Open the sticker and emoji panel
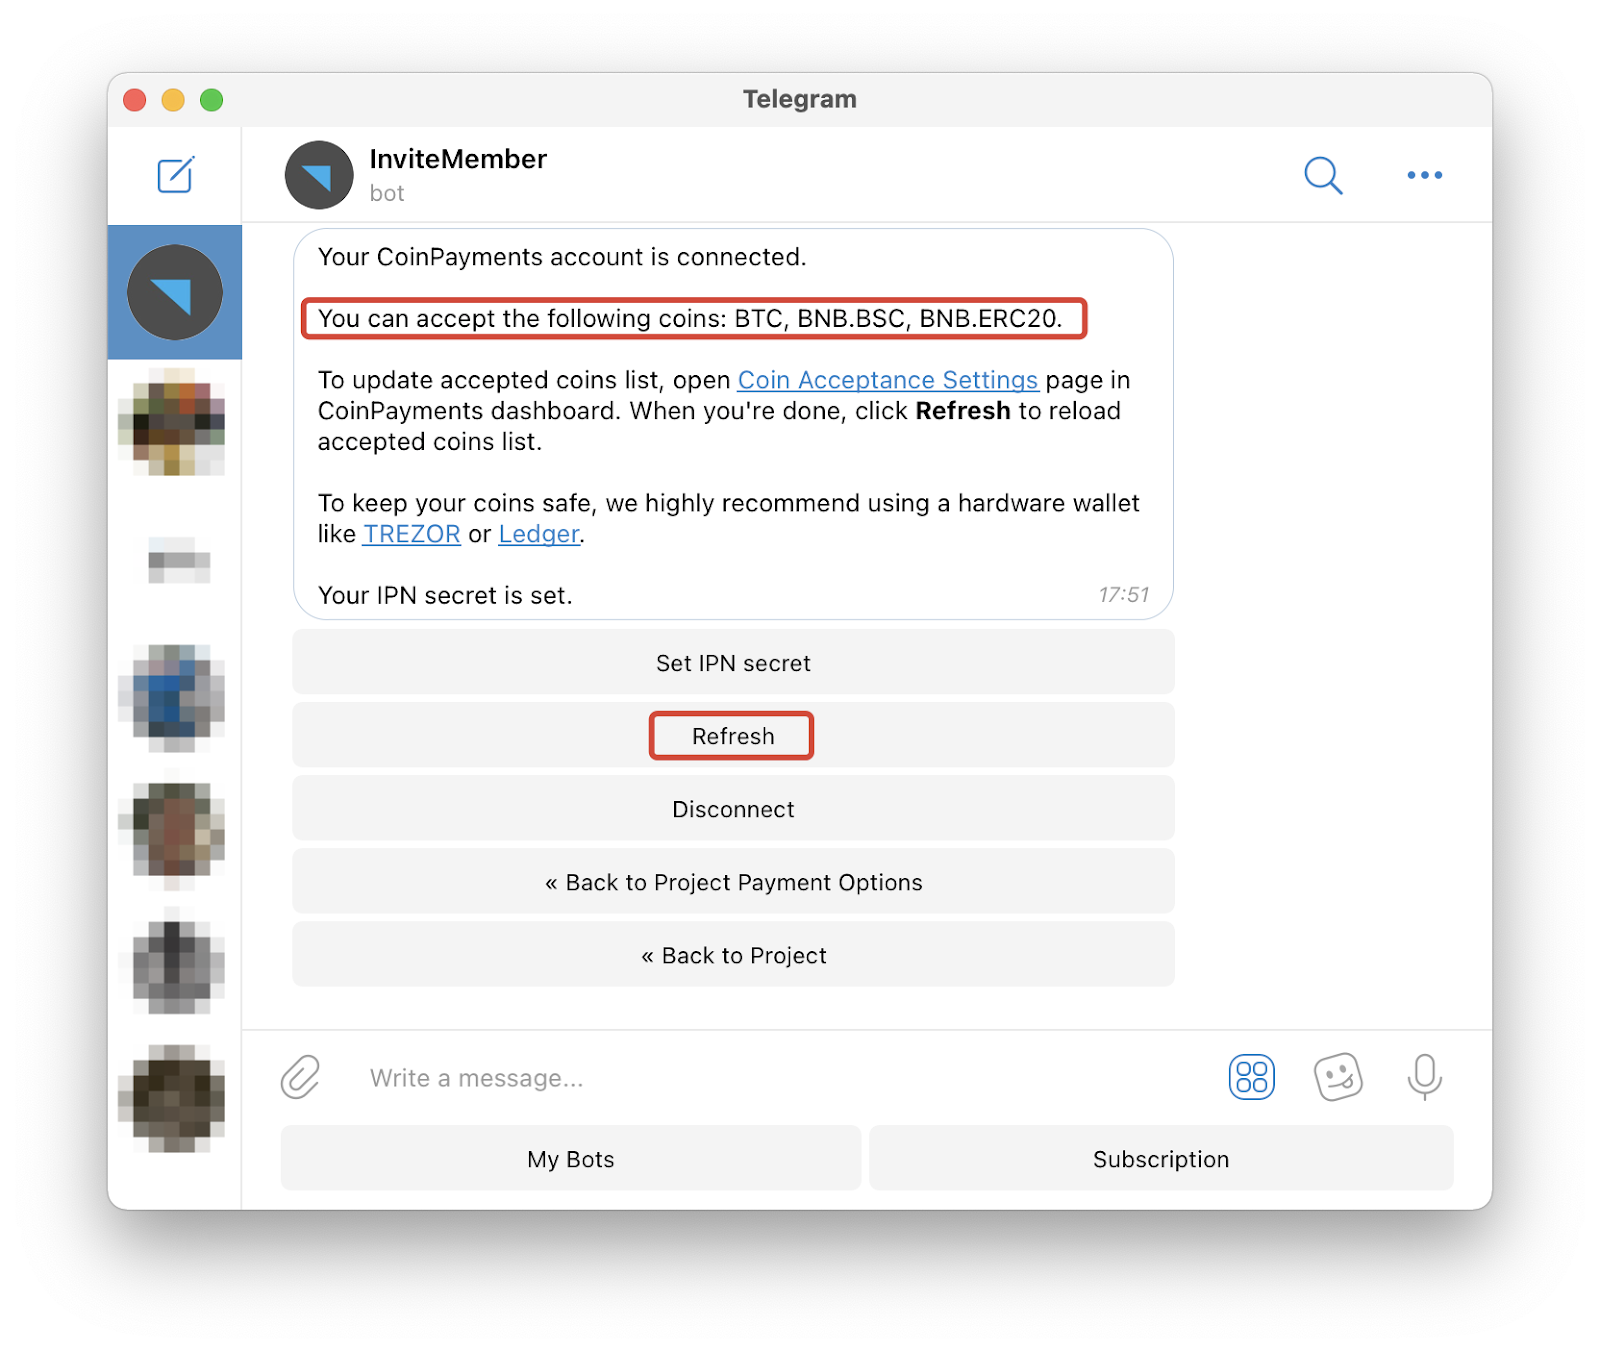The height and width of the screenshot is (1352, 1600). (x=1338, y=1077)
